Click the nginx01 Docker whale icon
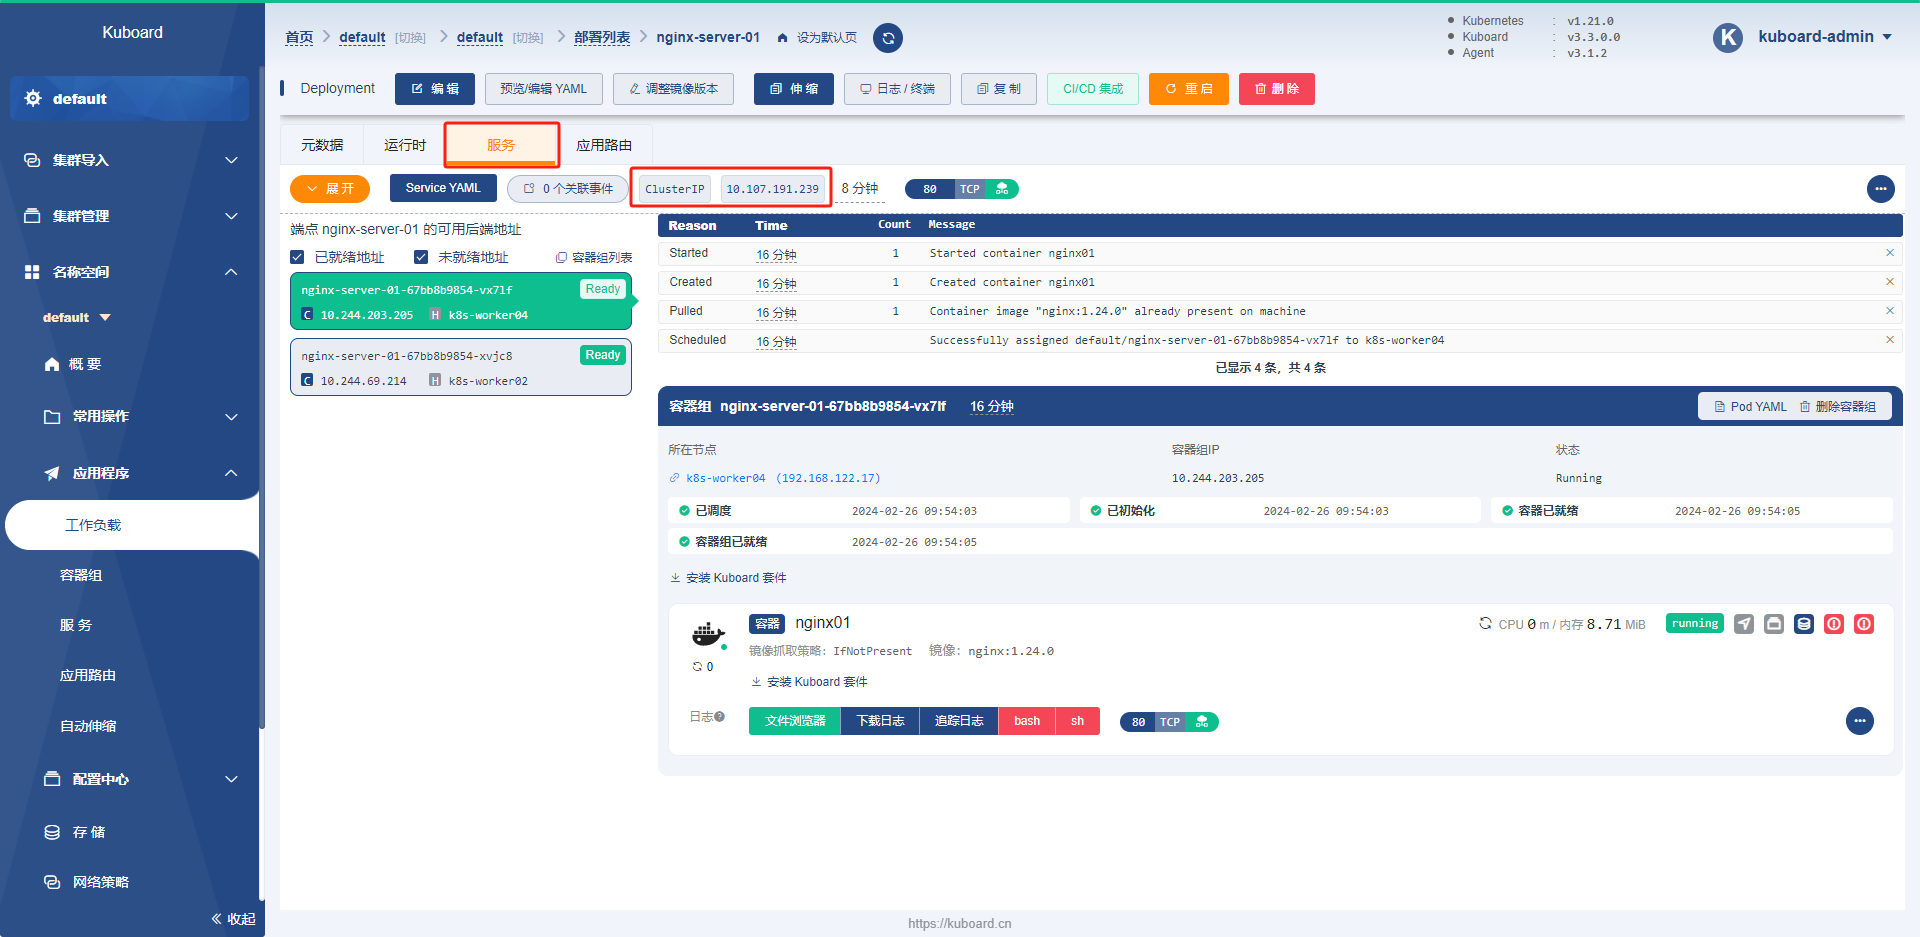1920x937 pixels. click(x=708, y=633)
